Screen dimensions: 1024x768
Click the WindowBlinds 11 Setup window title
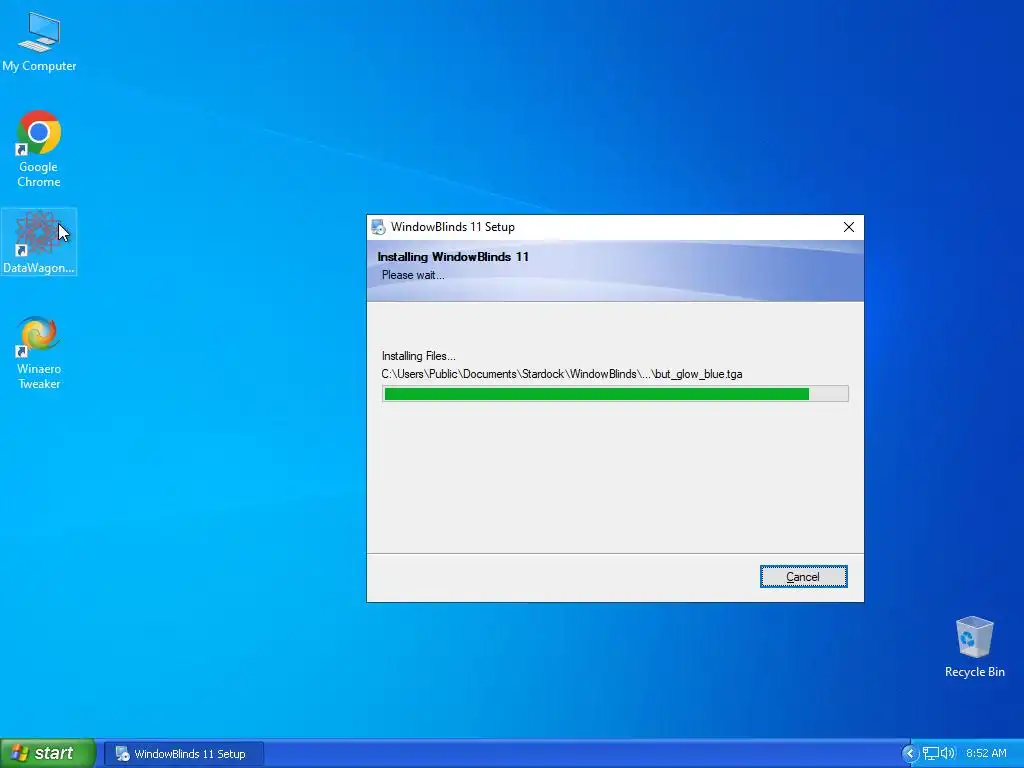453,227
